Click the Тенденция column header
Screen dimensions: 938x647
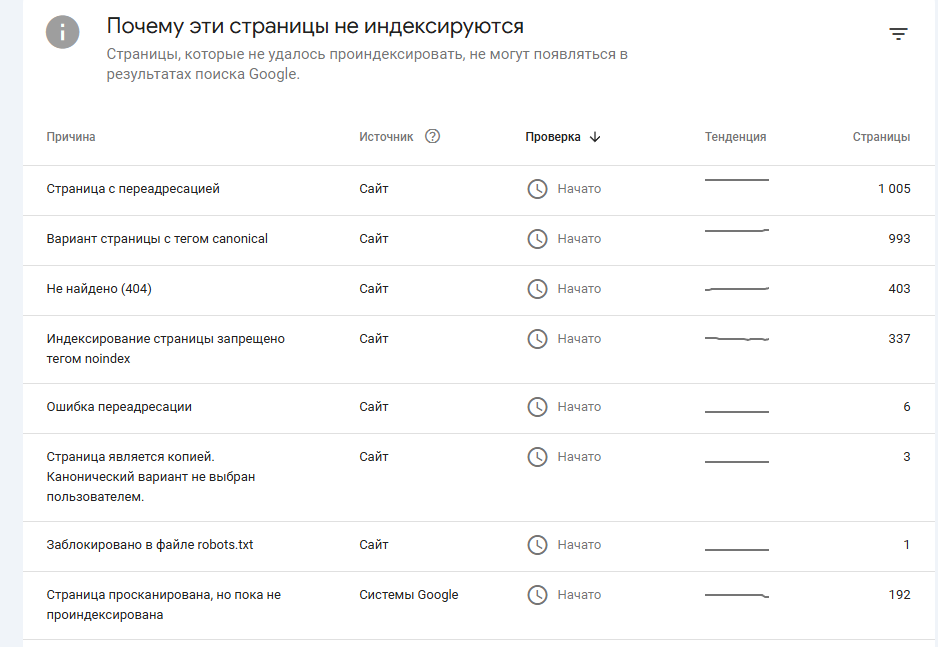[735, 137]
